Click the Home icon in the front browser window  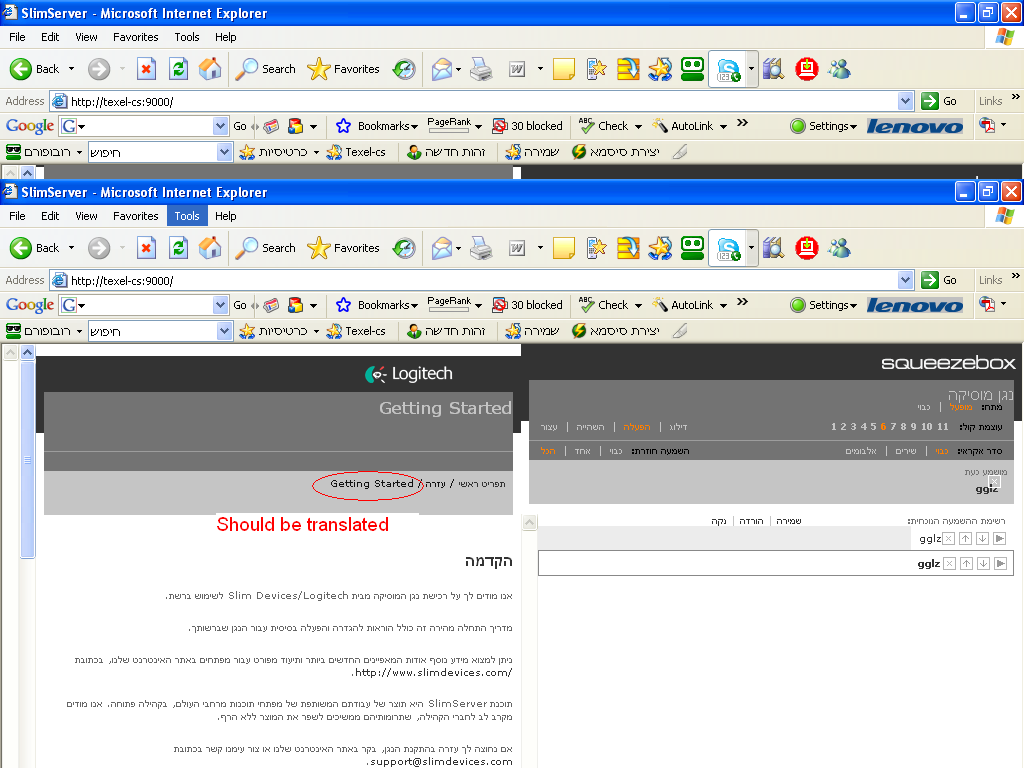pos(210,248)
